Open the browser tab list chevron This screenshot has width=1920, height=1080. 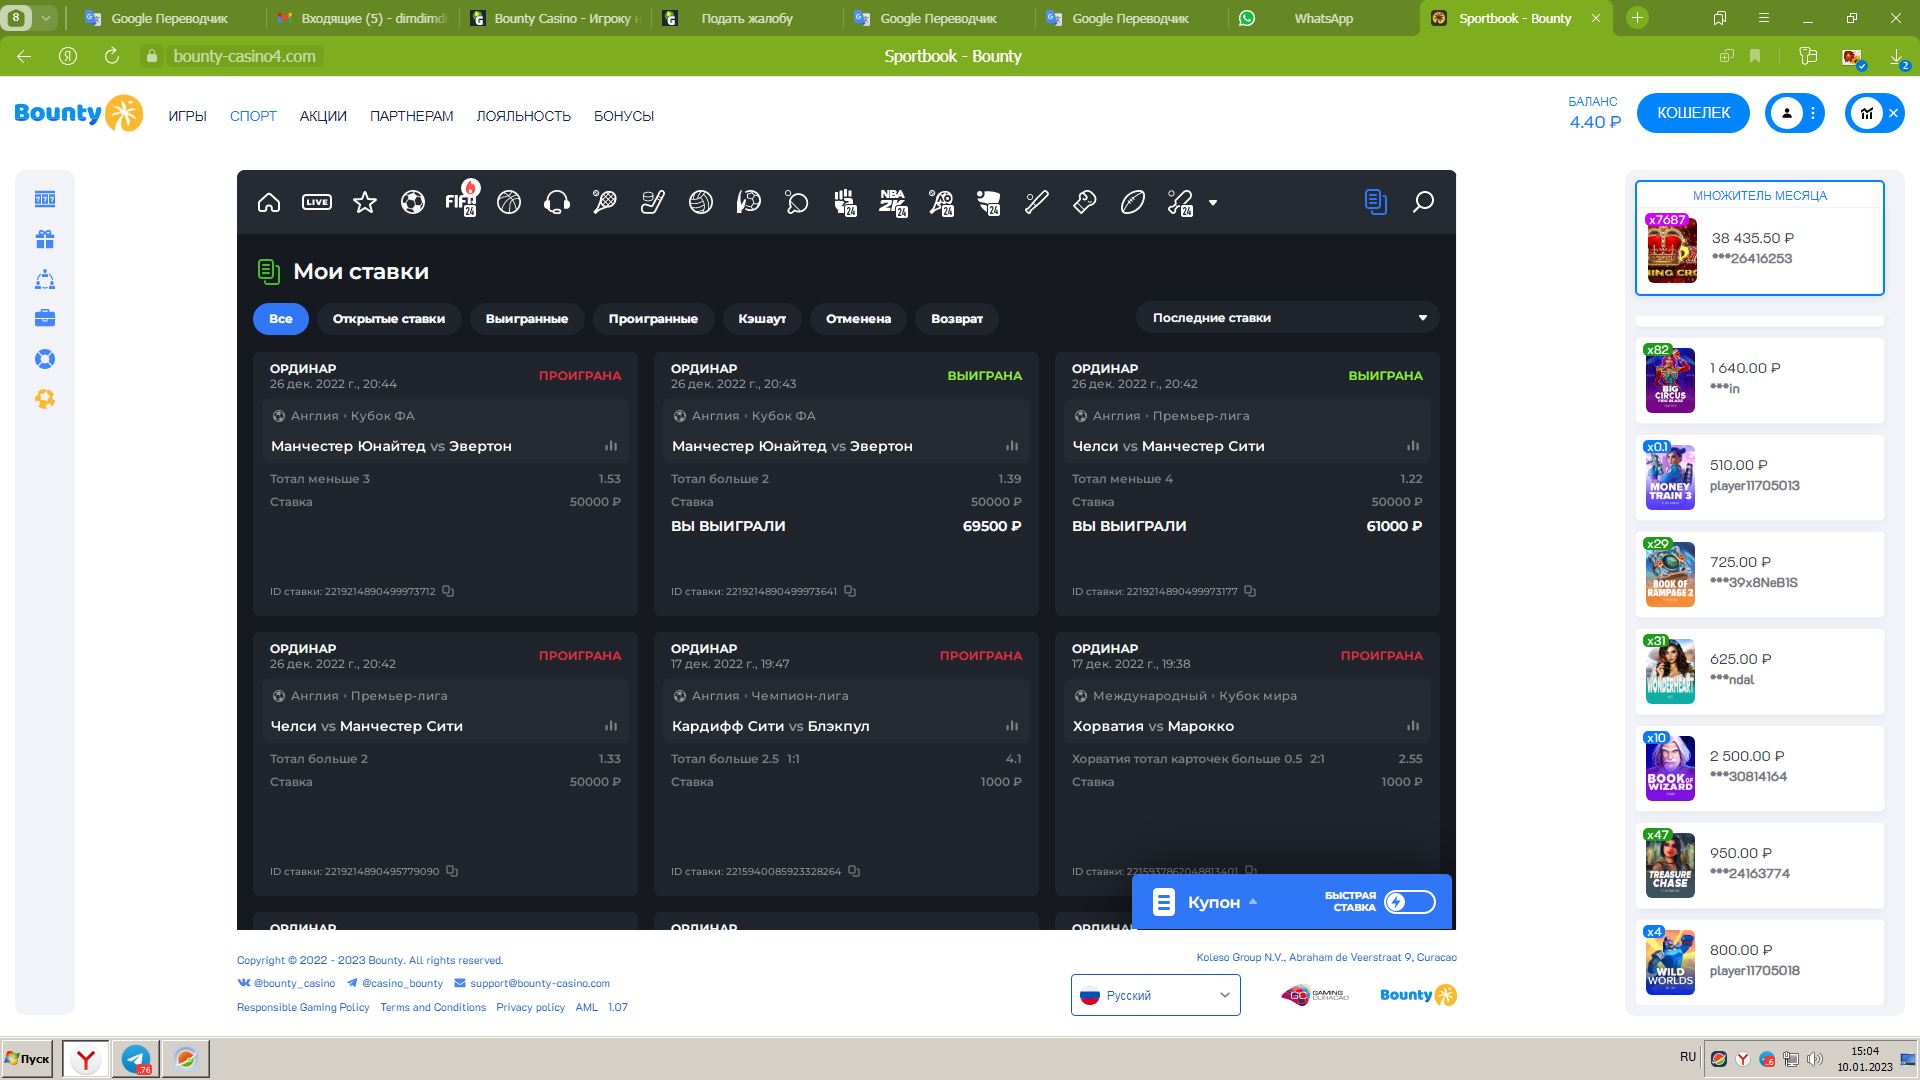[x=46, y=18]
